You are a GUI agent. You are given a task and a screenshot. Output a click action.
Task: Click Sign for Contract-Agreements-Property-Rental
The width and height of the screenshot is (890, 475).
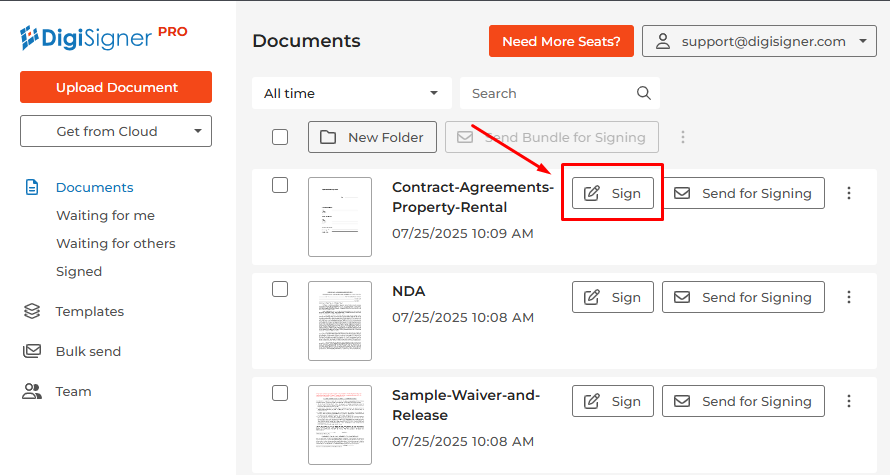click(613, 193)
